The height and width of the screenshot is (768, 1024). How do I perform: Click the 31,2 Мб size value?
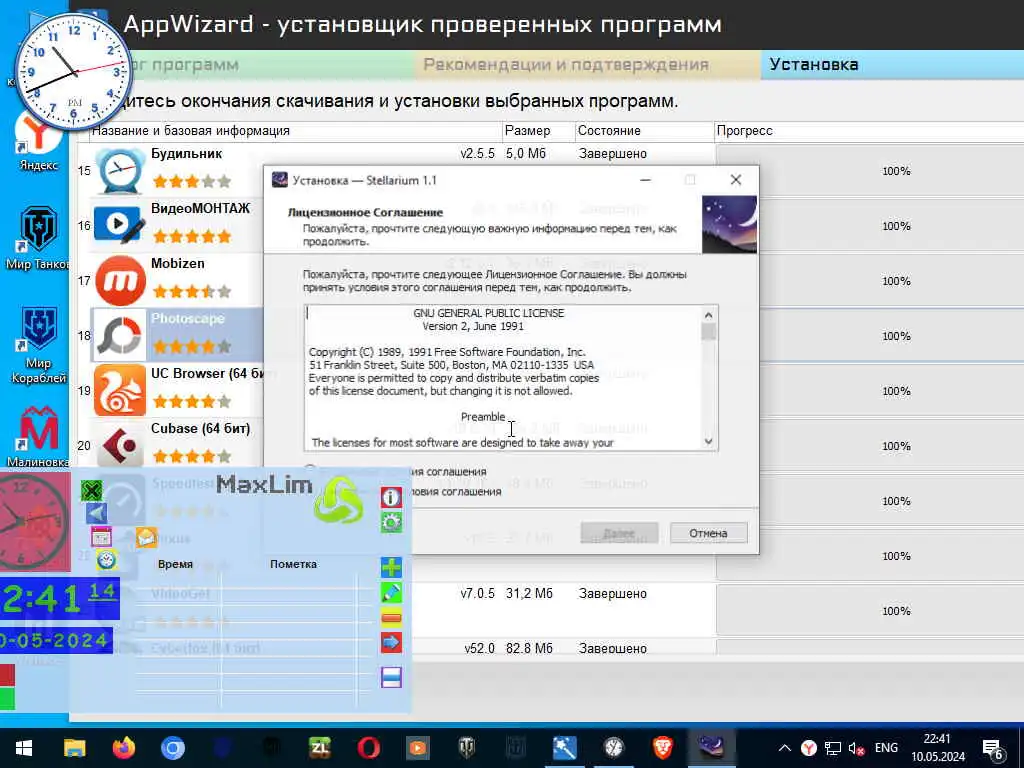coord(529,594)
